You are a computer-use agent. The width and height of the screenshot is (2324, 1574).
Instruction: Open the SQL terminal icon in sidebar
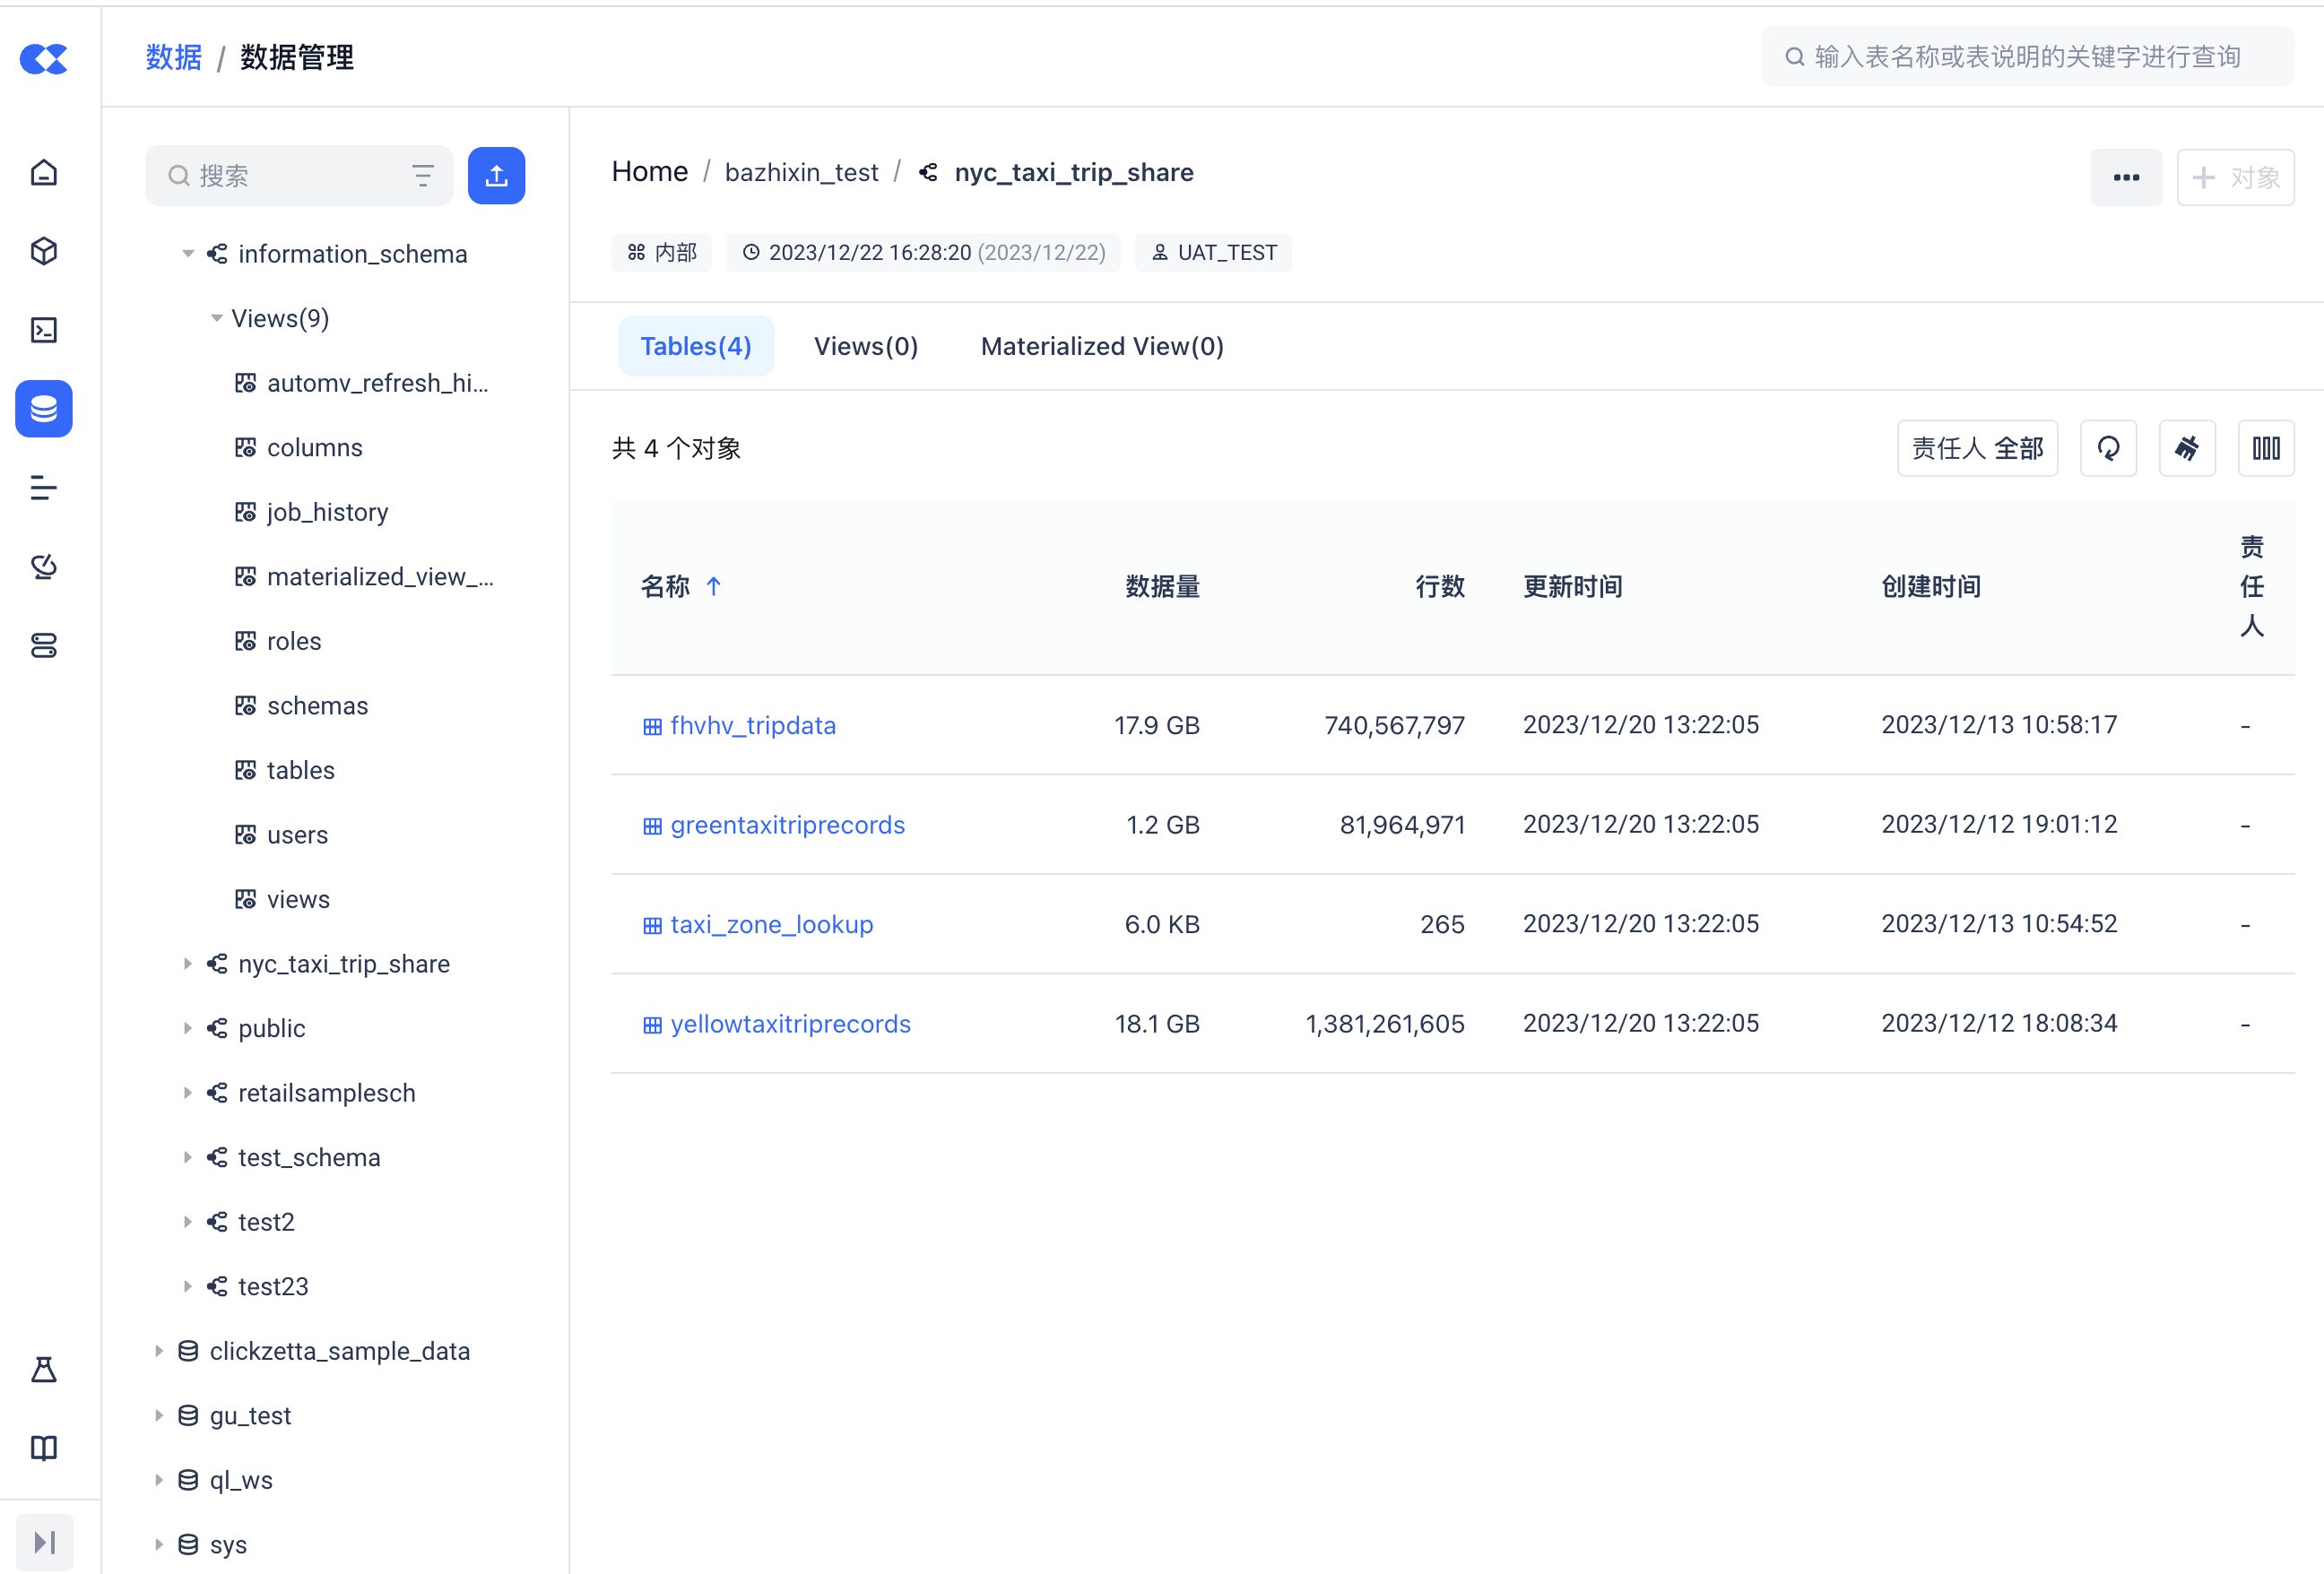pyautogui.click(x=44, y=330)
